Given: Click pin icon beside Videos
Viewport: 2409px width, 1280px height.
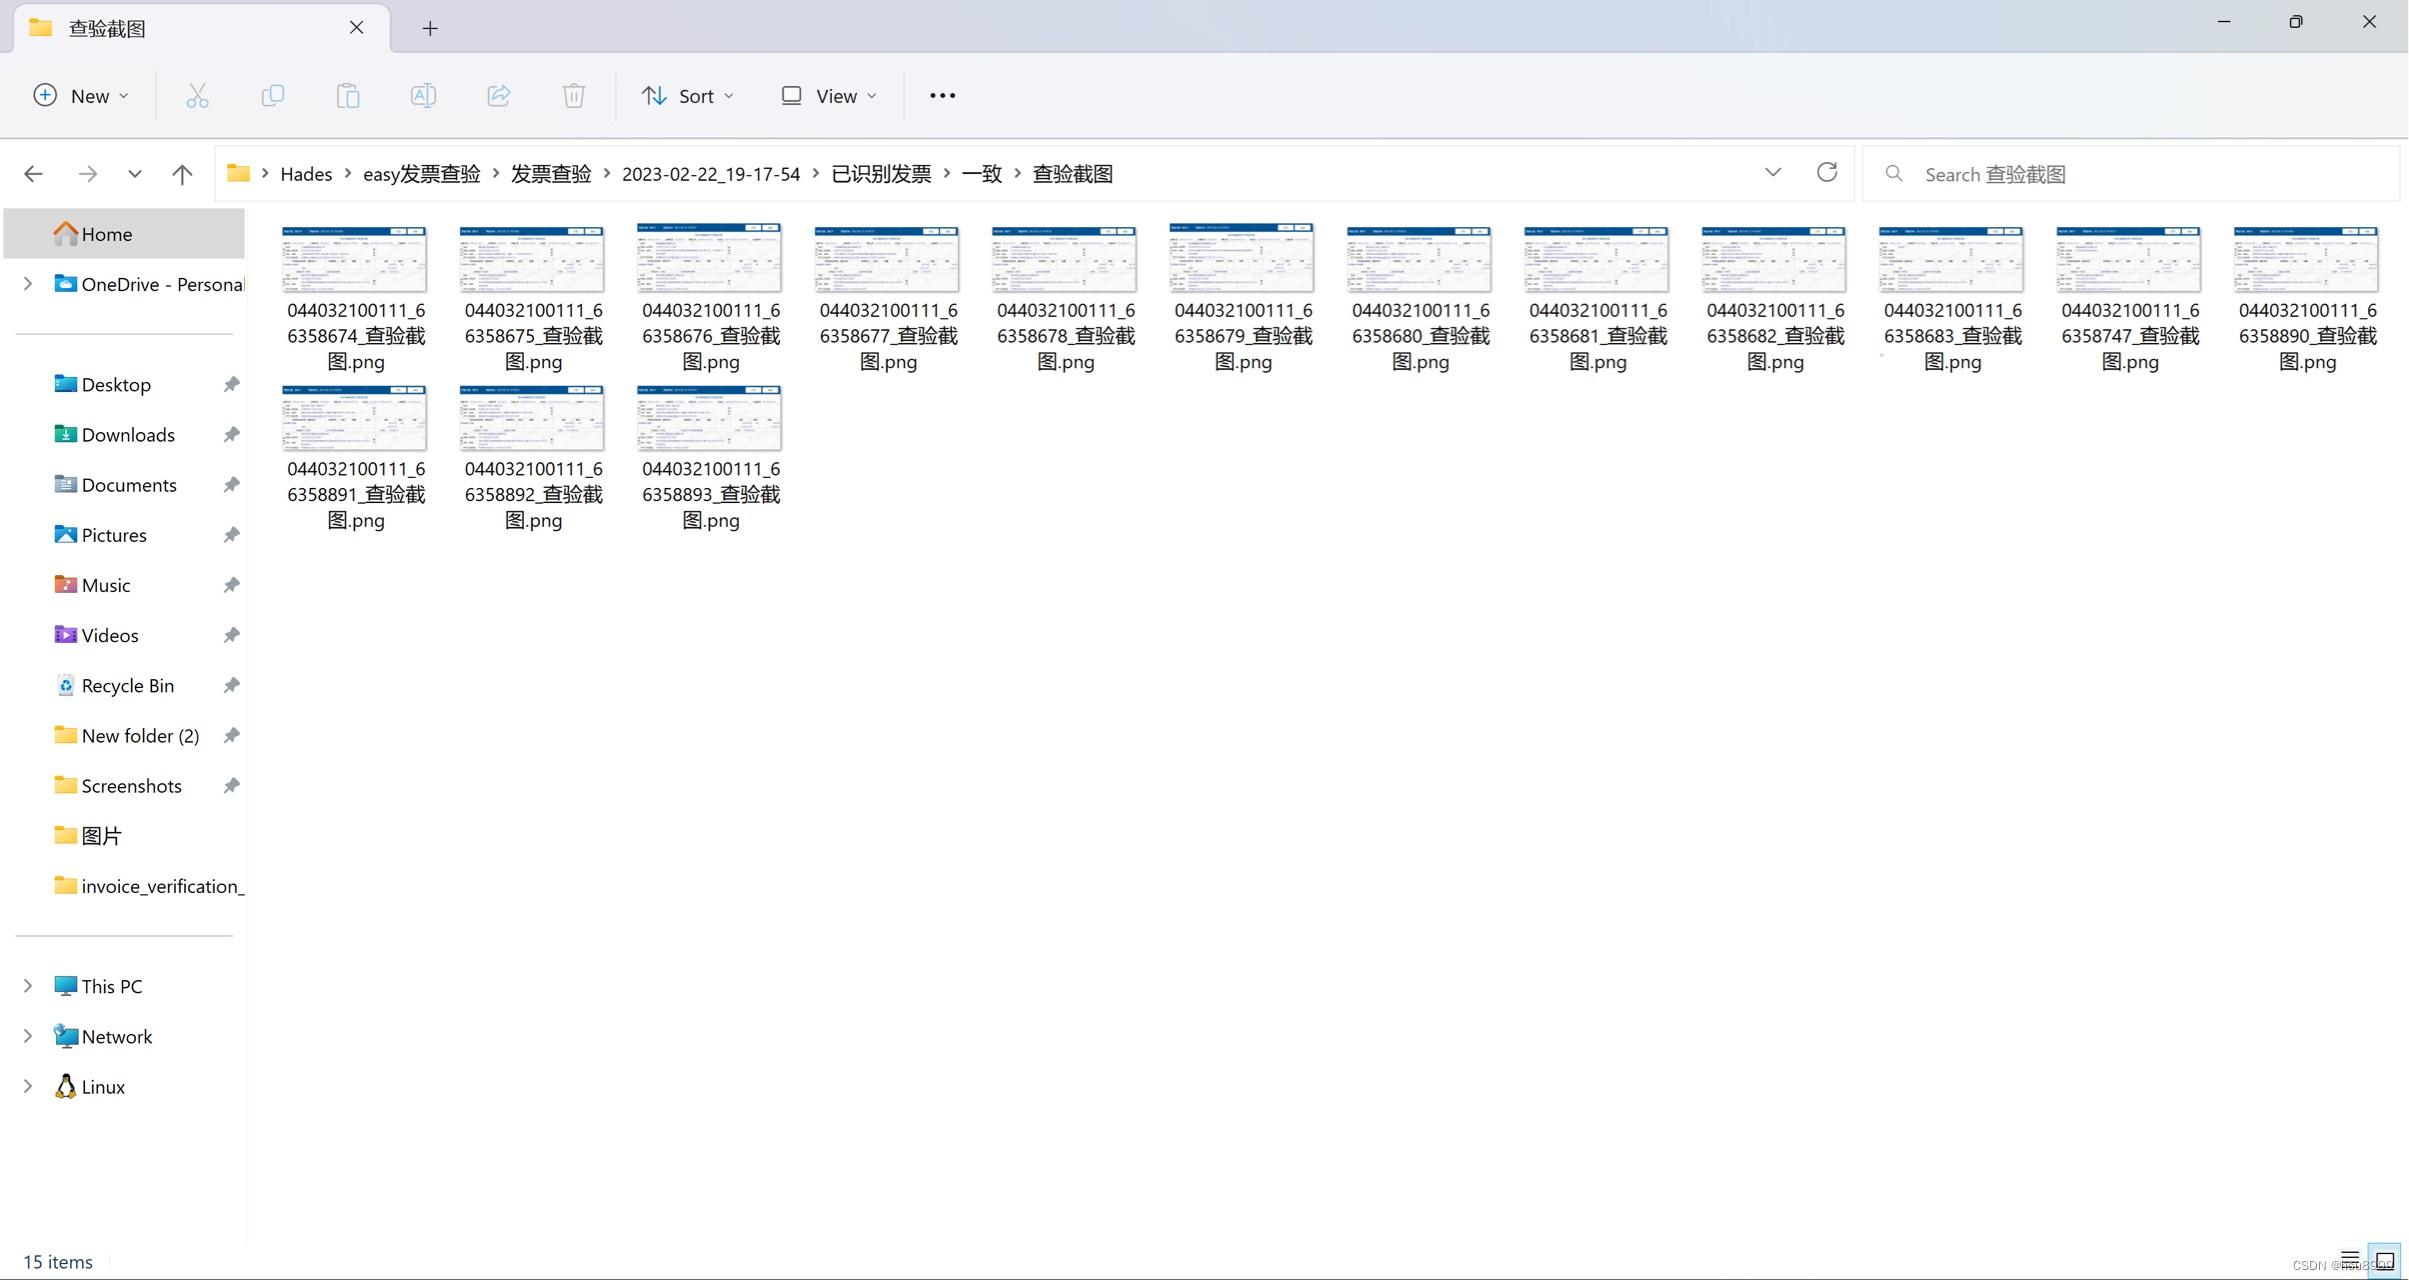Looking at the screenshot, I should (x=231, y=635).
